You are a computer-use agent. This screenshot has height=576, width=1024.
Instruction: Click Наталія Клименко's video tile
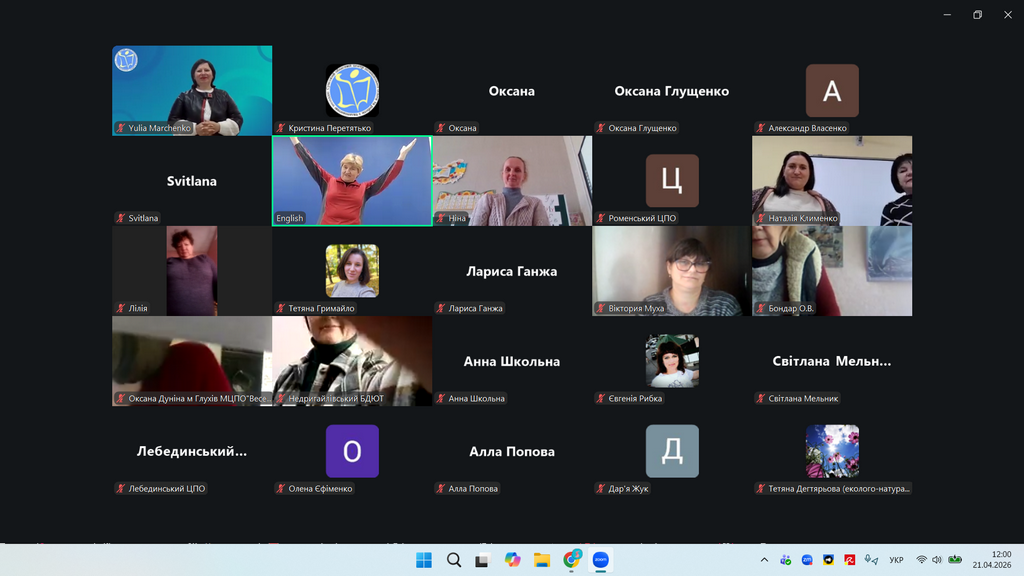832,181
